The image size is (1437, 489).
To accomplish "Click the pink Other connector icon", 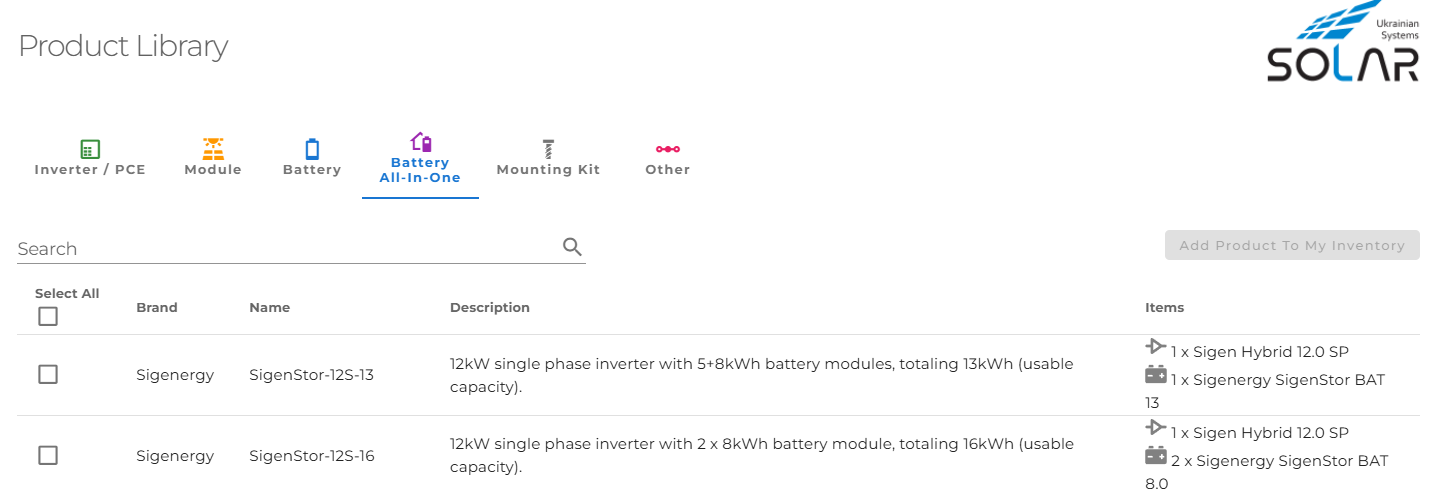I will tap(668, 149).
